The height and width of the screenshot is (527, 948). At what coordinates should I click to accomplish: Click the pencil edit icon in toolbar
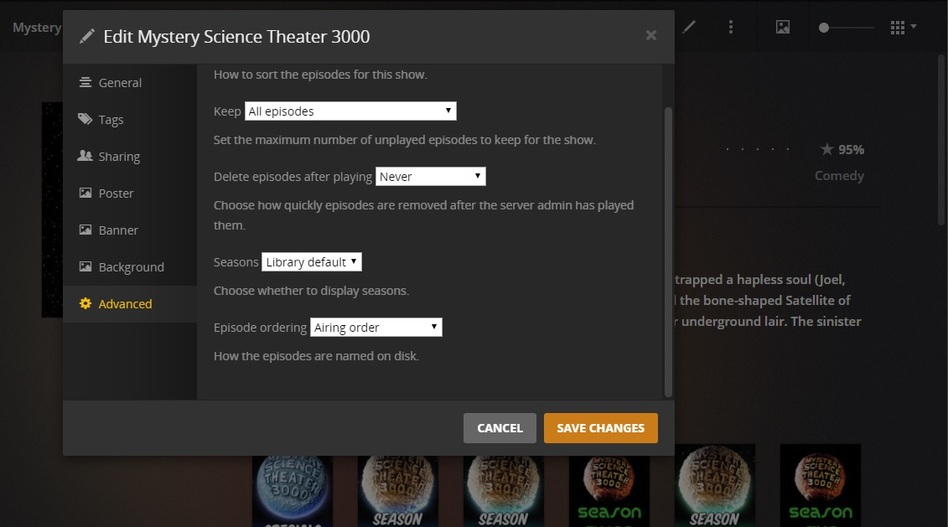tap(689, 27)
